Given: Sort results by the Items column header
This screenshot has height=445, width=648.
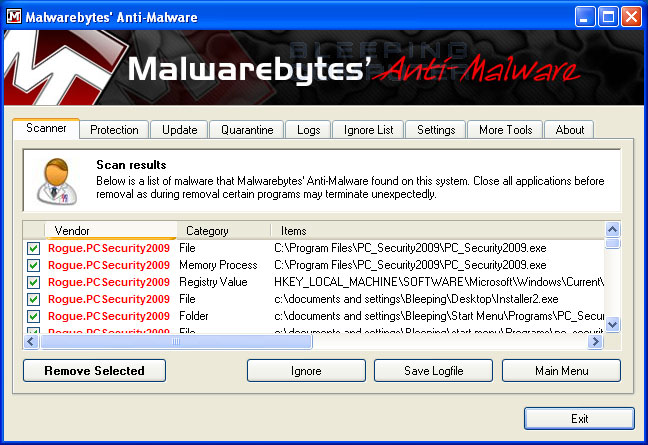Looking at the screenshot, I should pyautogui.click(x=438, y=231).
